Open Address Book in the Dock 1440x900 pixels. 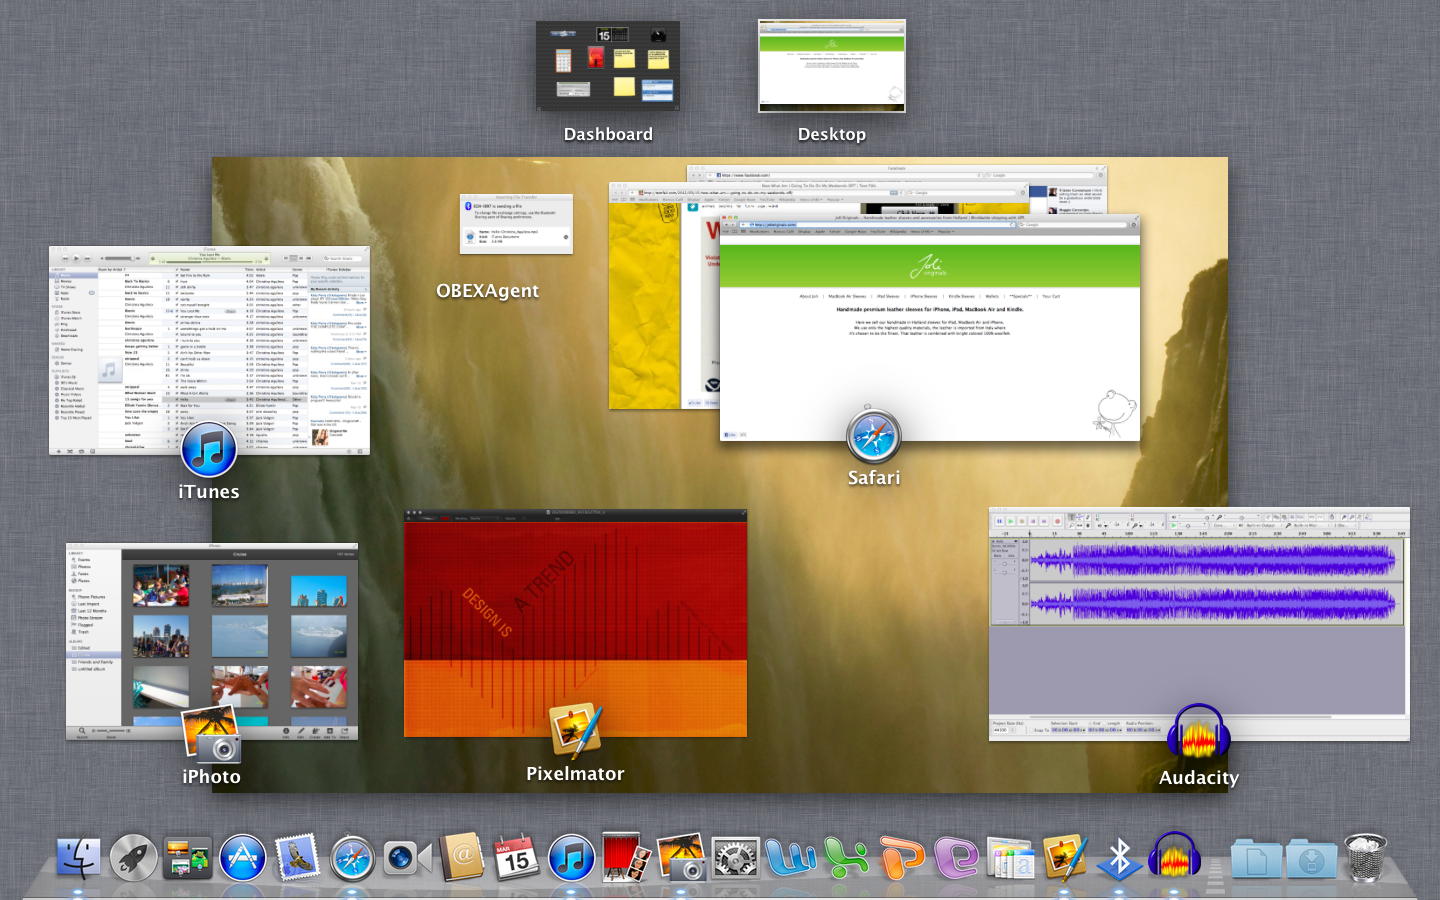(x=462, y=857)
